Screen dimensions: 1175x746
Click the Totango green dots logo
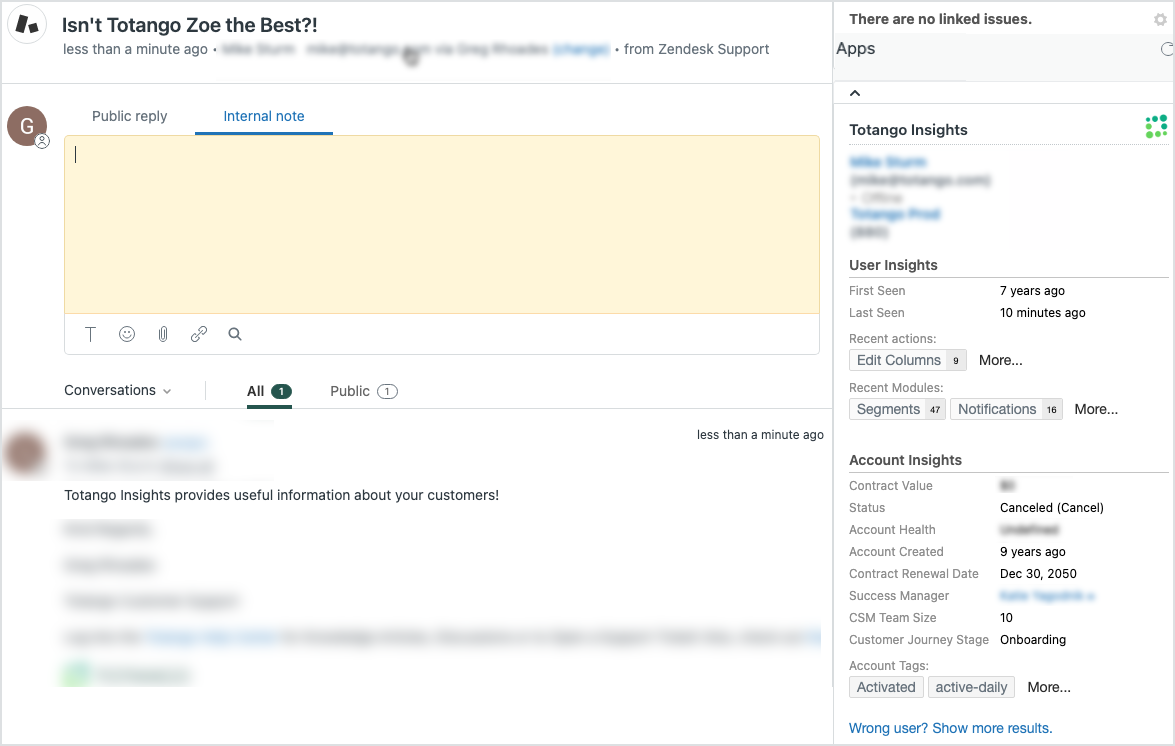1156,126
